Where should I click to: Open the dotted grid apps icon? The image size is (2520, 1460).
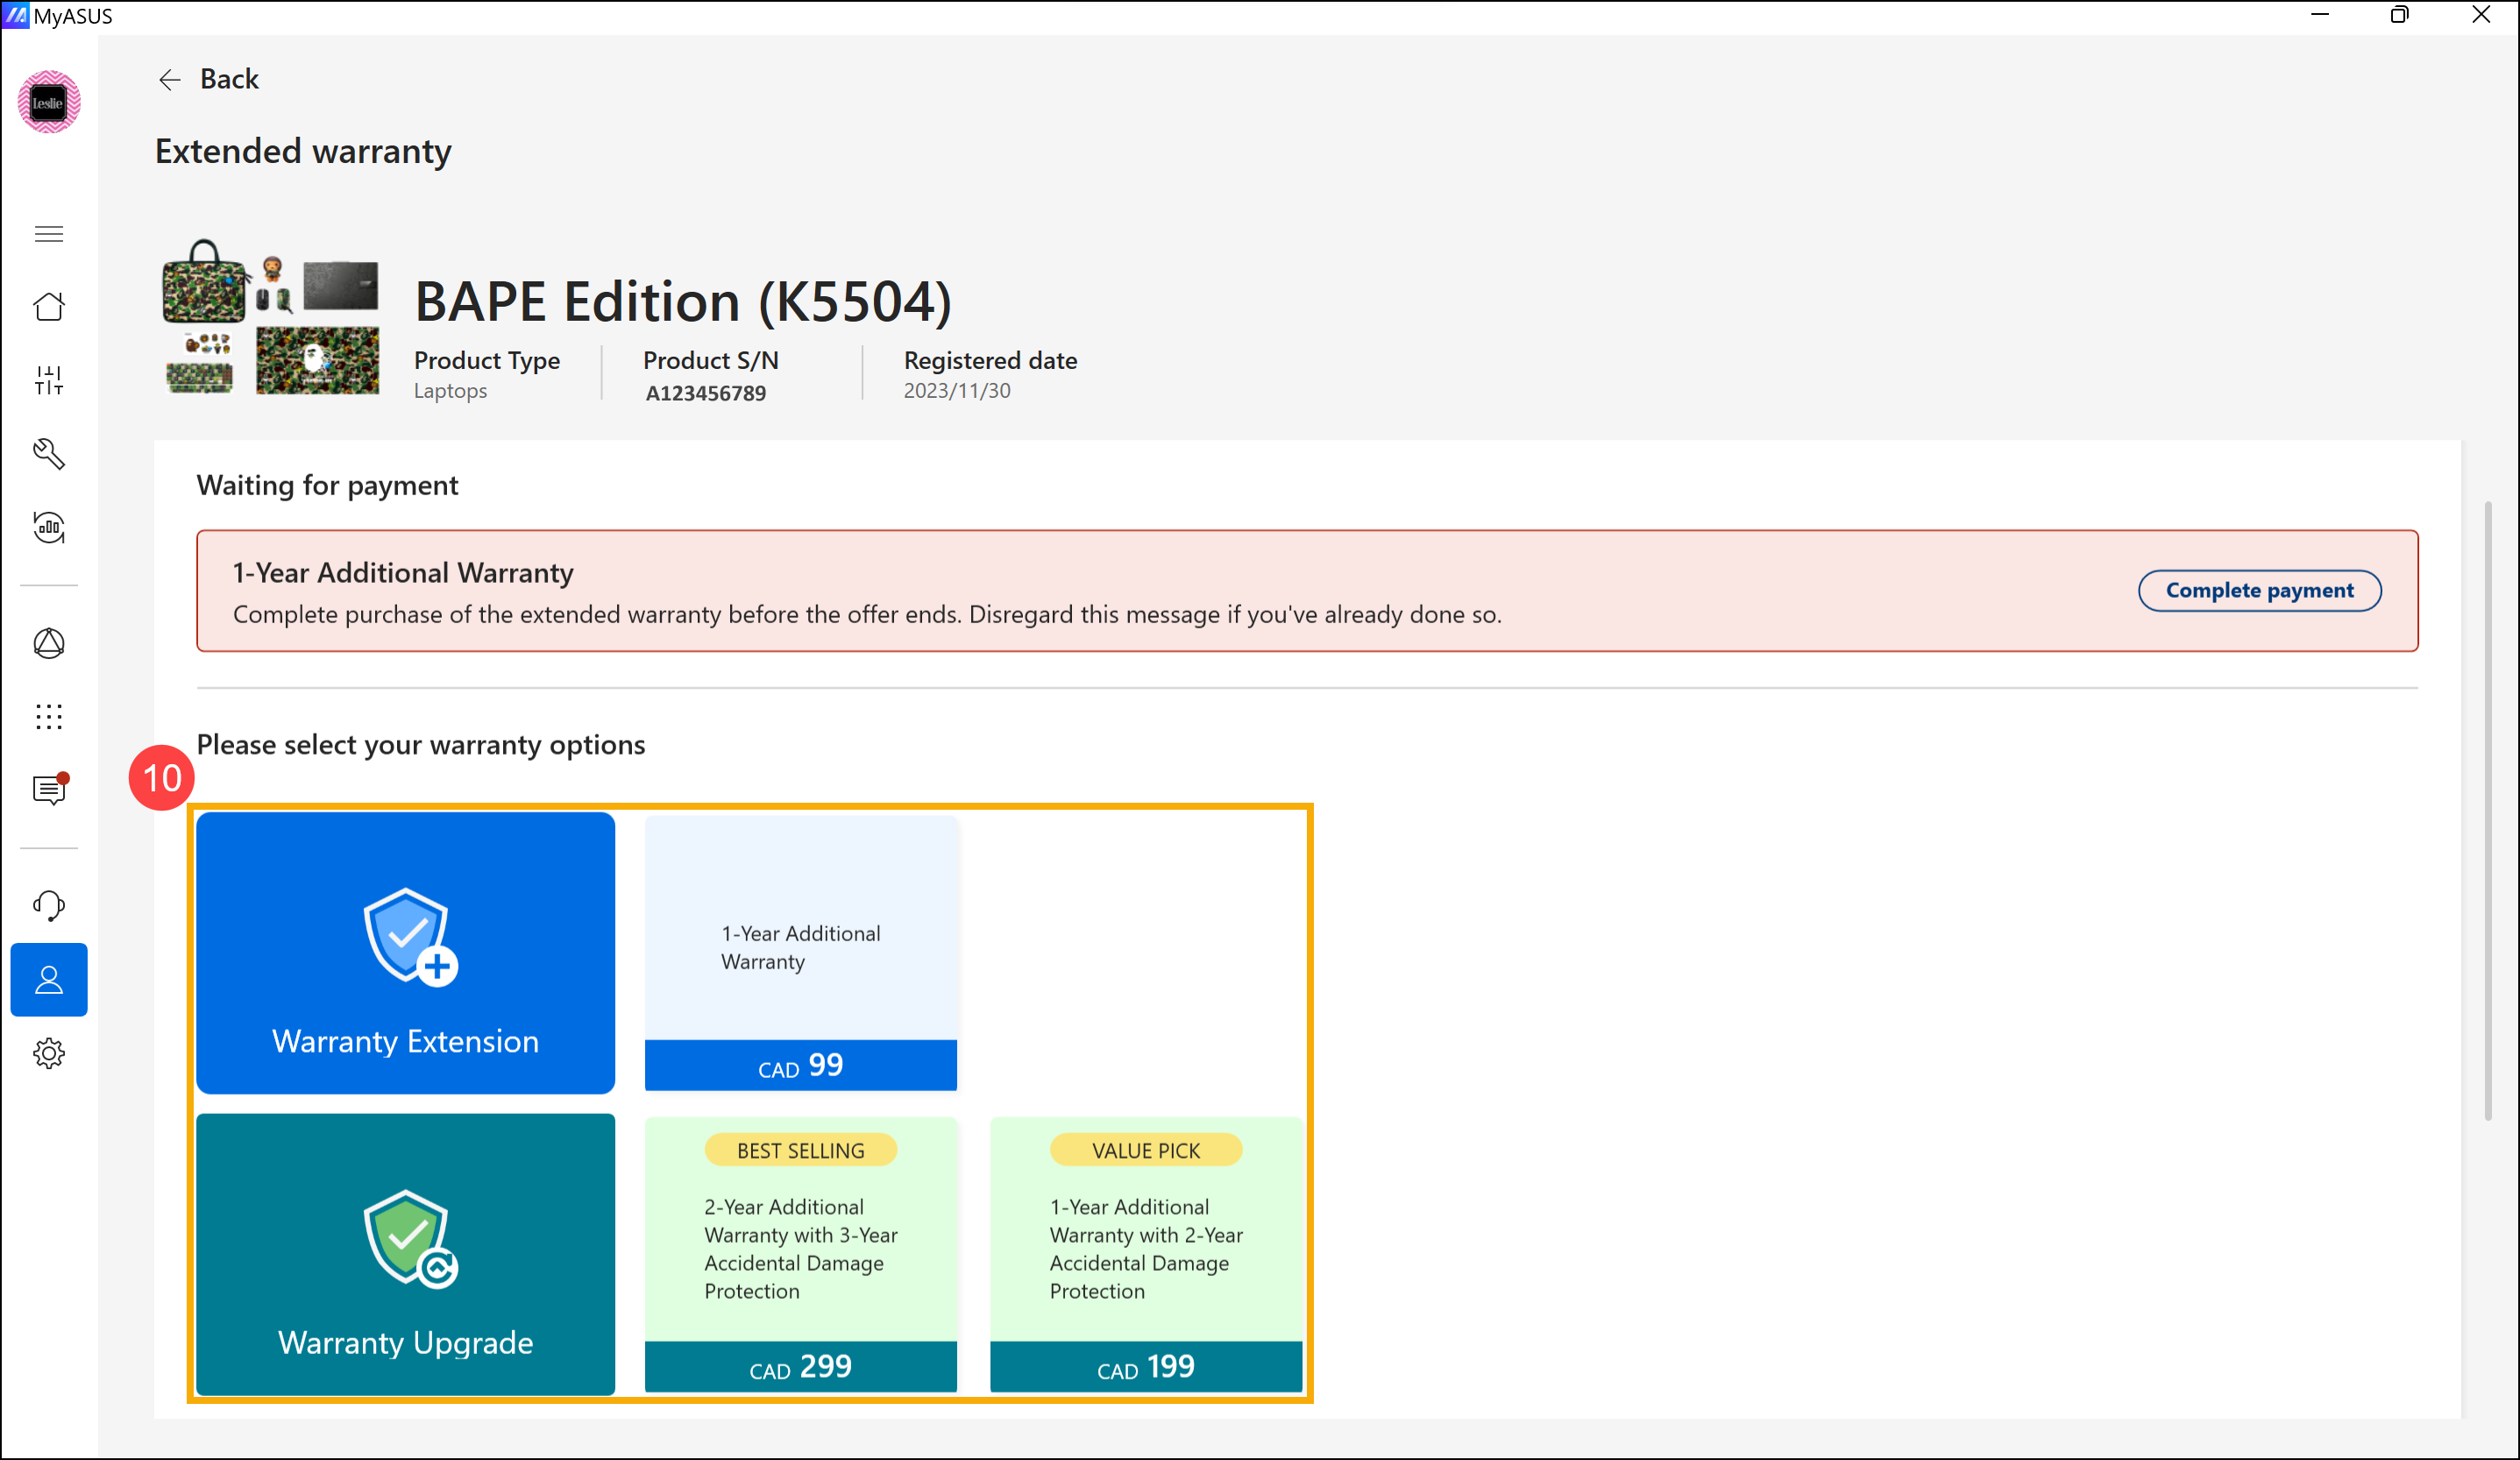click(49, 716)
